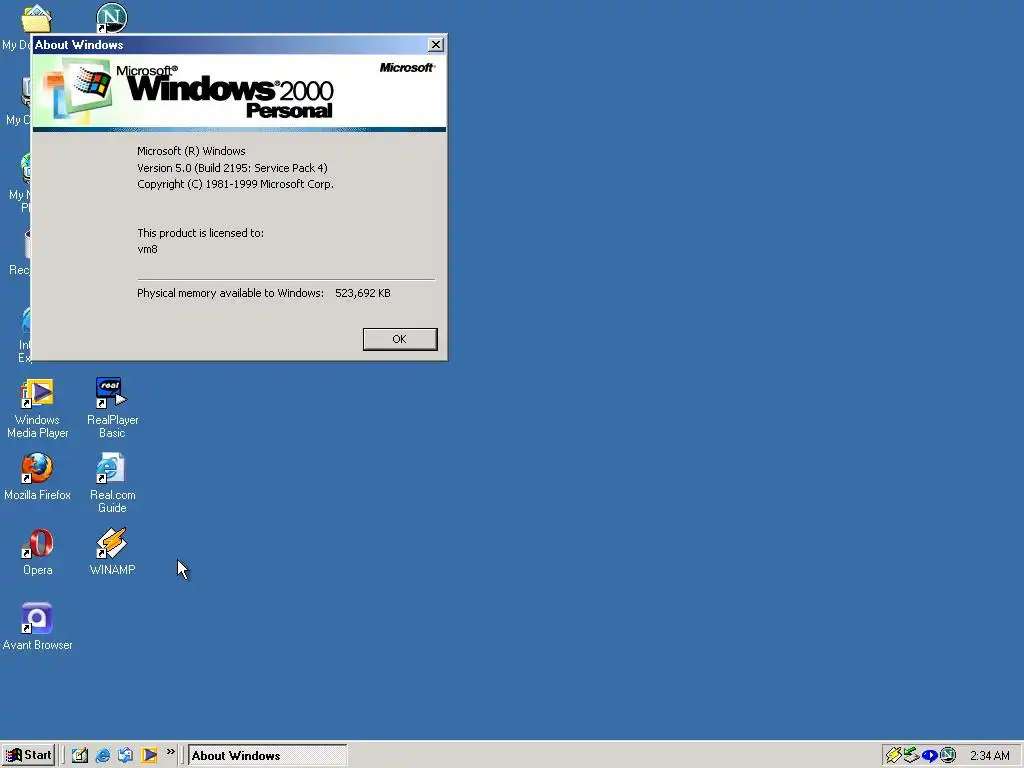Expand the quick launch overflow chevron
The height and width of the screenshot is (768, 1024).
click(170, 752)
